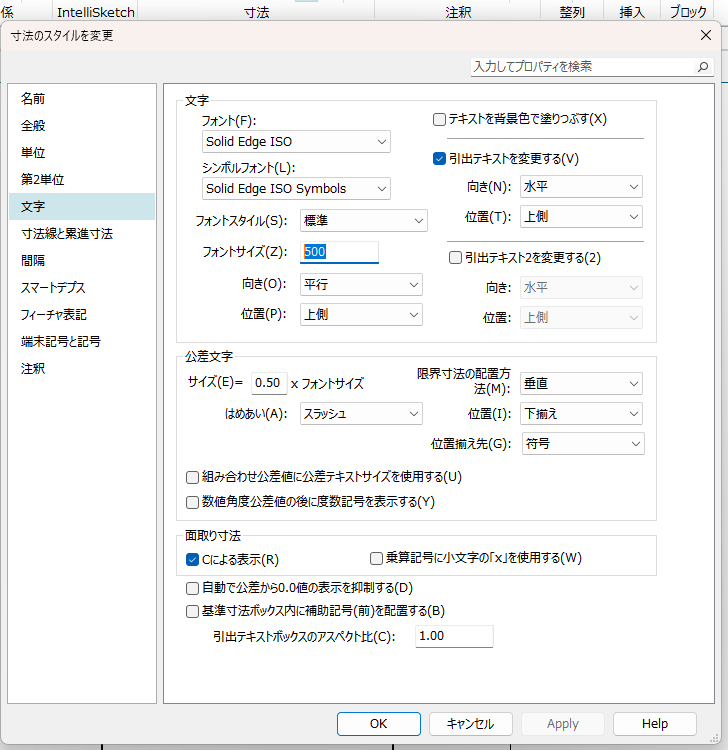The width and height of the screenshot is (728, 750).
Task: Open Help for this dialog
Action: click(655, 724)
